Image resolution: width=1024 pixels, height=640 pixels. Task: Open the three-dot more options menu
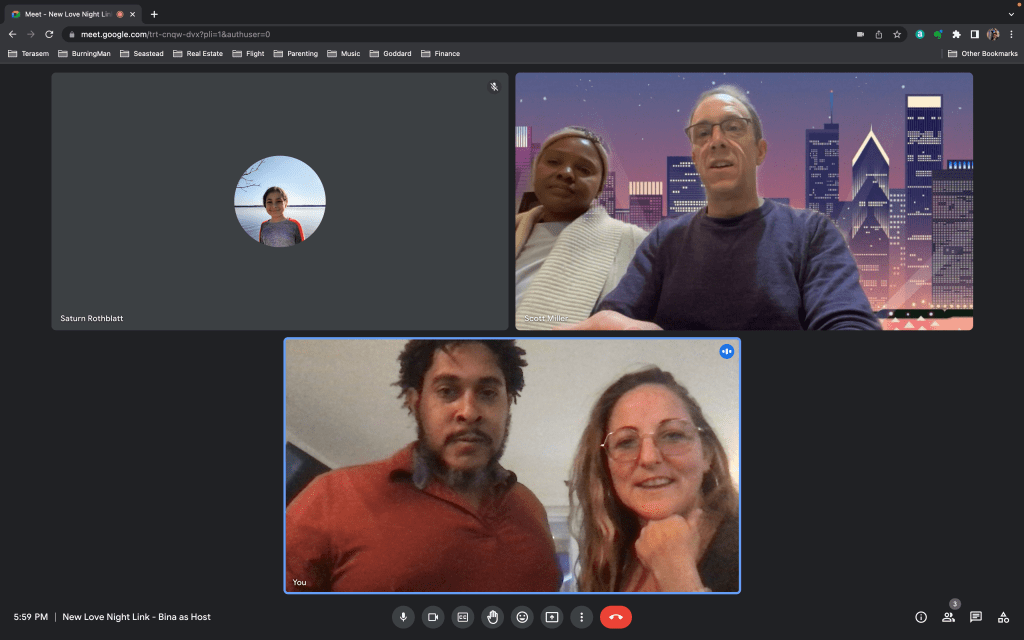coord(581,617)
